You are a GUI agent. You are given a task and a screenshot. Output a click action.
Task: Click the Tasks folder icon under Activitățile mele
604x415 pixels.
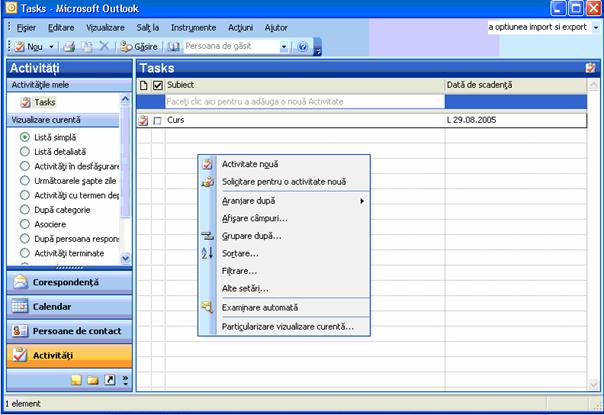pos(26,102)
